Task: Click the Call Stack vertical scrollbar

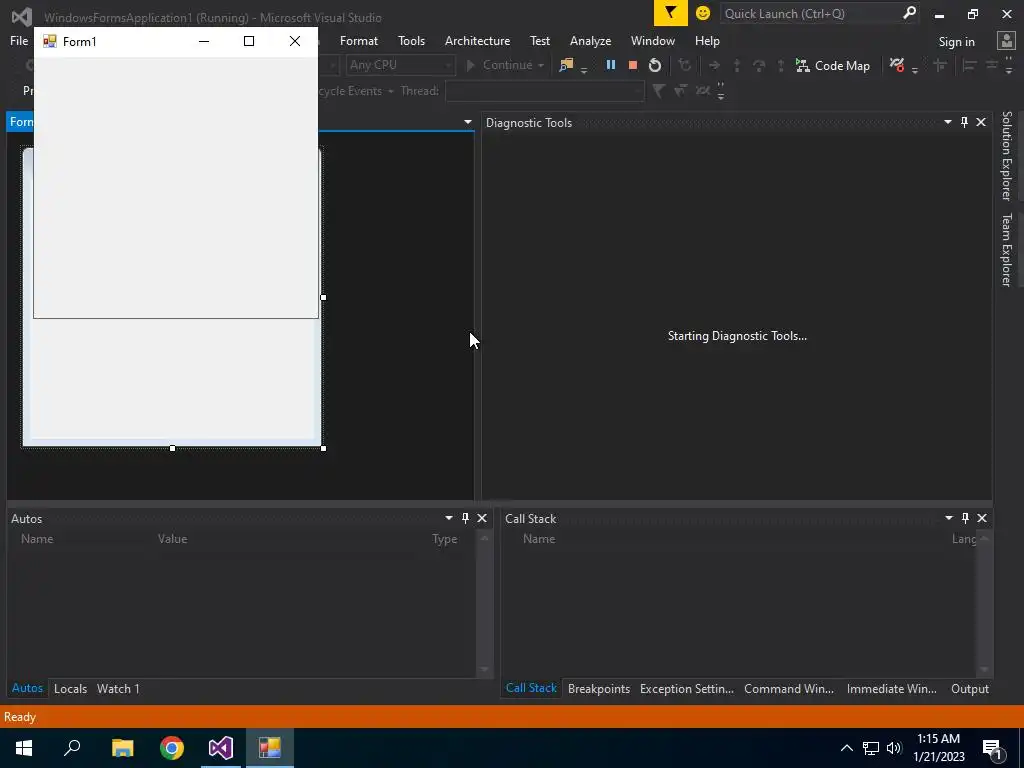Action: click(x=984, y=603)
